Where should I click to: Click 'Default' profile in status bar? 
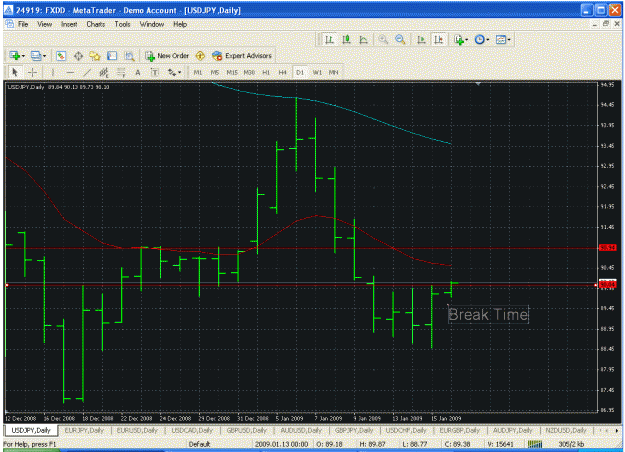point(199,444)
